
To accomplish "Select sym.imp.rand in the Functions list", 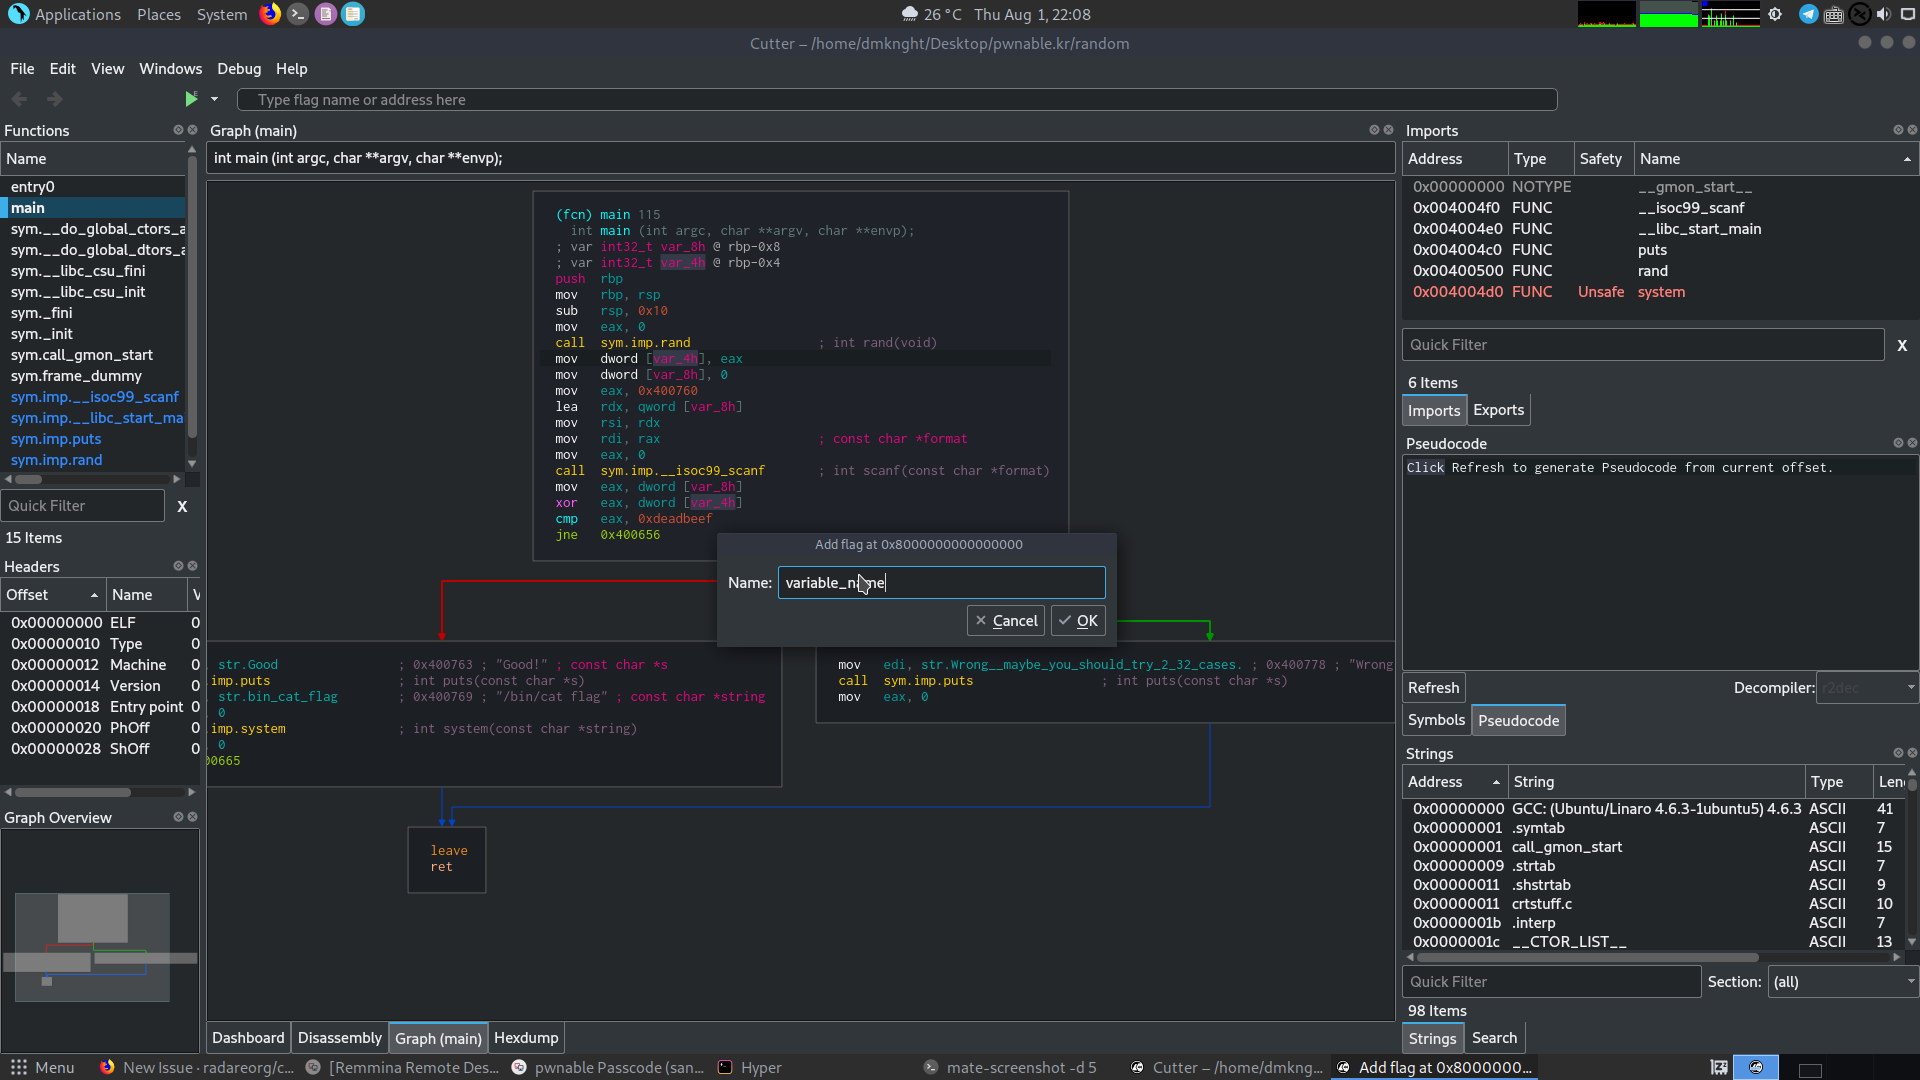I will coord(93,460).
